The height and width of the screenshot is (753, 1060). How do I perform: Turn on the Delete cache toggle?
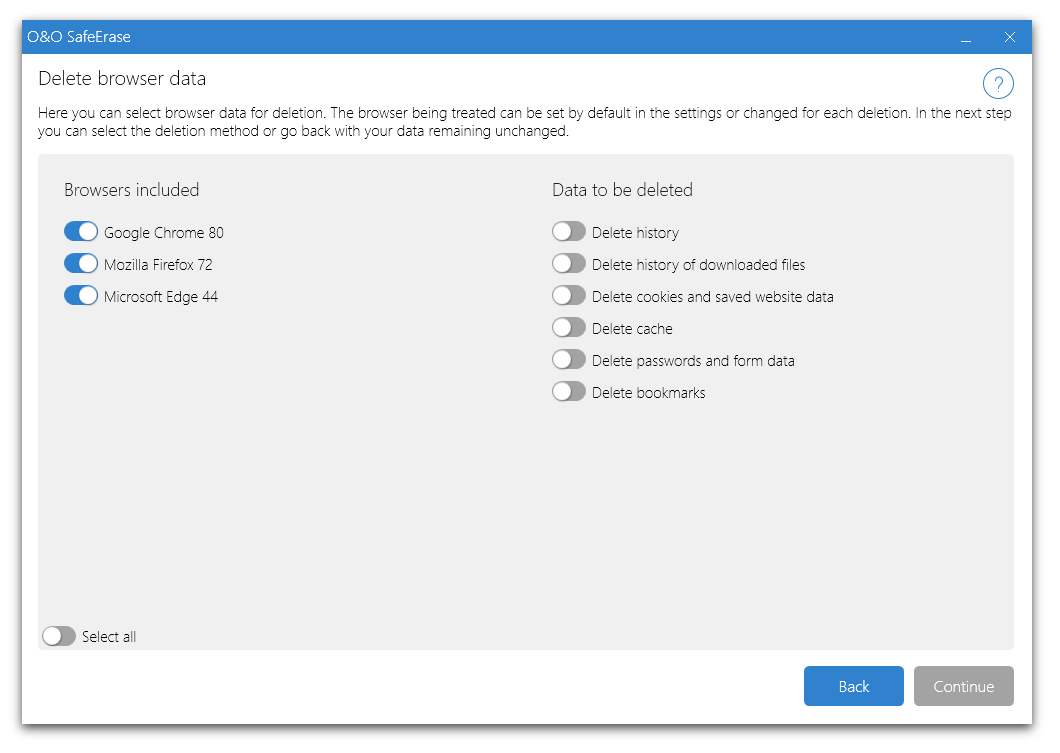coord(569,328)
